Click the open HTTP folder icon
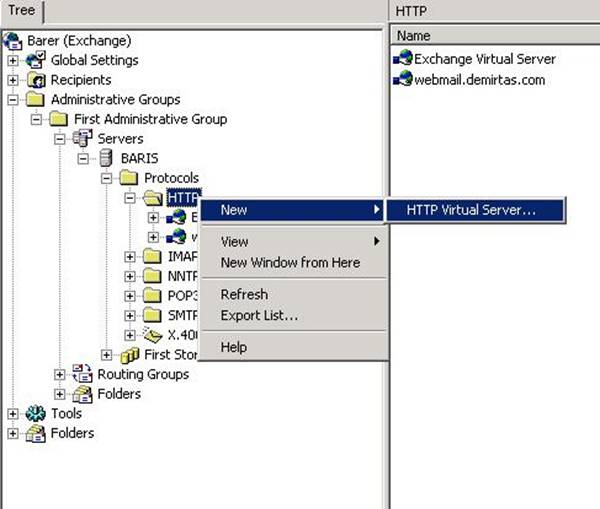Screen dimensions: 600x509 (153, 198)
